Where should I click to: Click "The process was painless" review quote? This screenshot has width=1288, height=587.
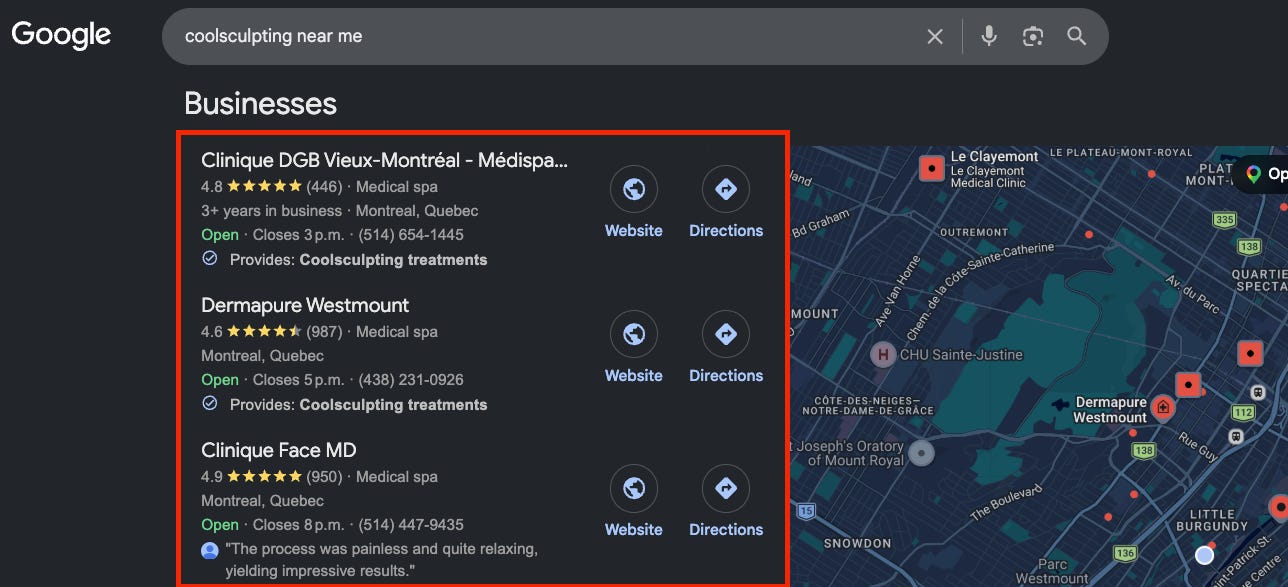coord(382,560)
